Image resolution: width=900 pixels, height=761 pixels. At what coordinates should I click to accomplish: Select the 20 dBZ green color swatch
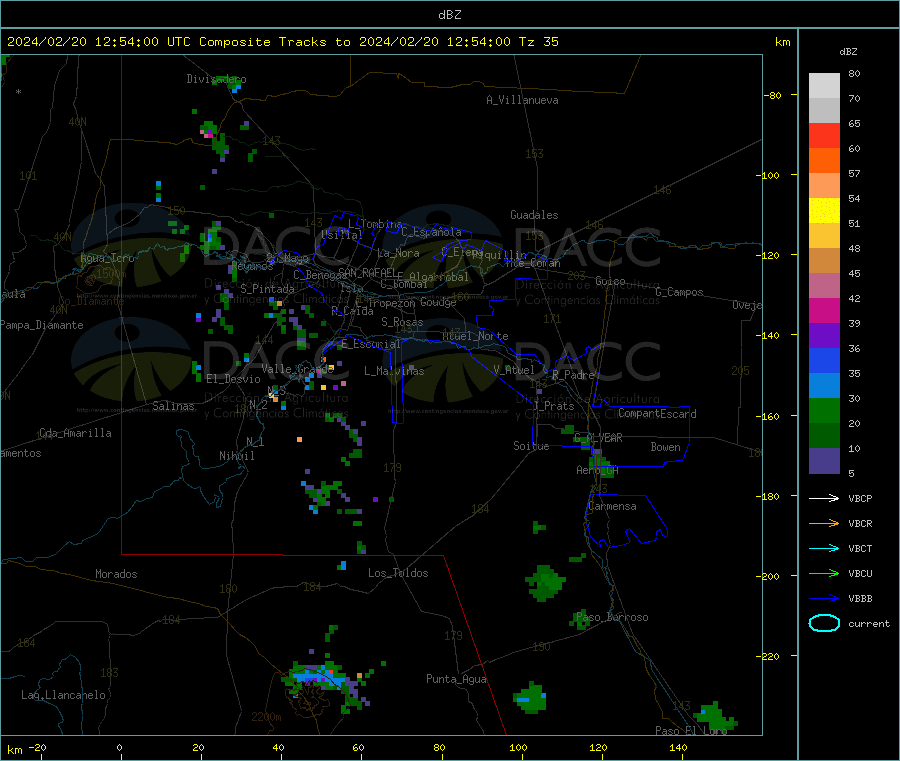pos(824,410)
